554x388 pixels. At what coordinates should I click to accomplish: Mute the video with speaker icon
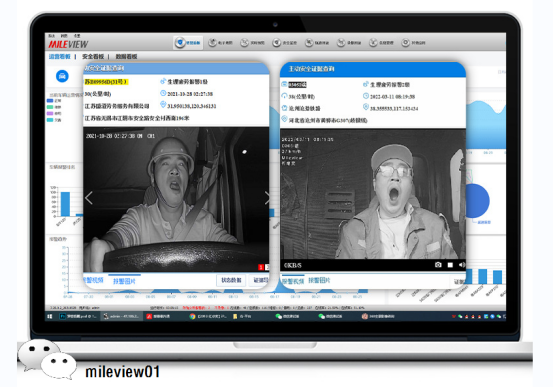pos(462,265)
